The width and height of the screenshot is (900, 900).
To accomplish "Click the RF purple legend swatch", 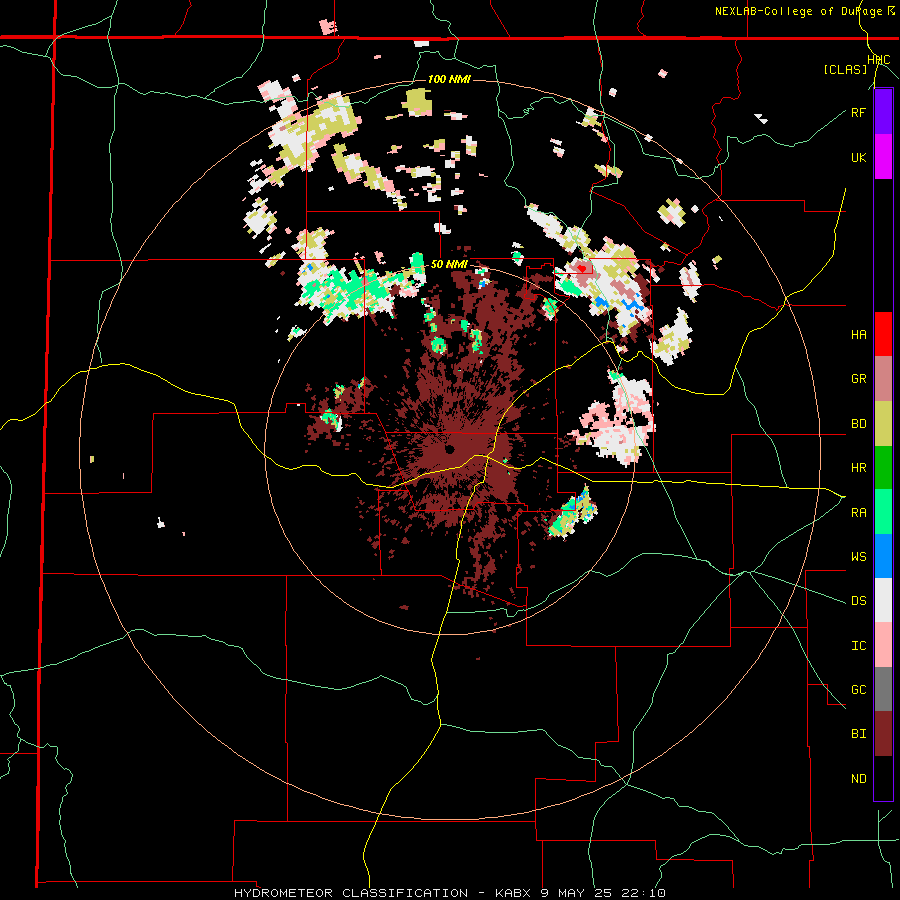I will tap(883, 112).
